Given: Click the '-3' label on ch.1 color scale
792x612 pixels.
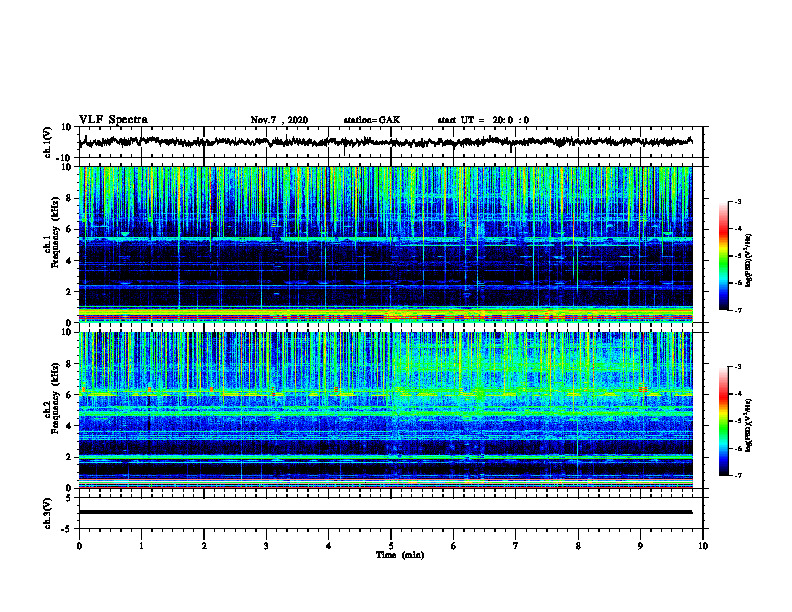Looking at the screenshot, I should click(x=737, y=201).
